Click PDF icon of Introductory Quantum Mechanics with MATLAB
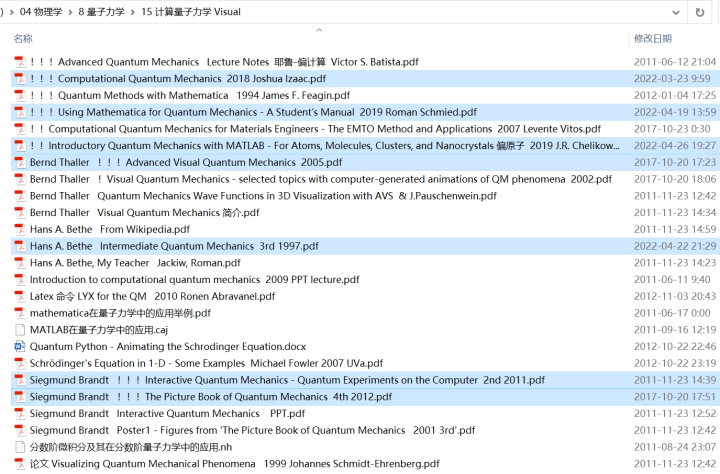 20,146
